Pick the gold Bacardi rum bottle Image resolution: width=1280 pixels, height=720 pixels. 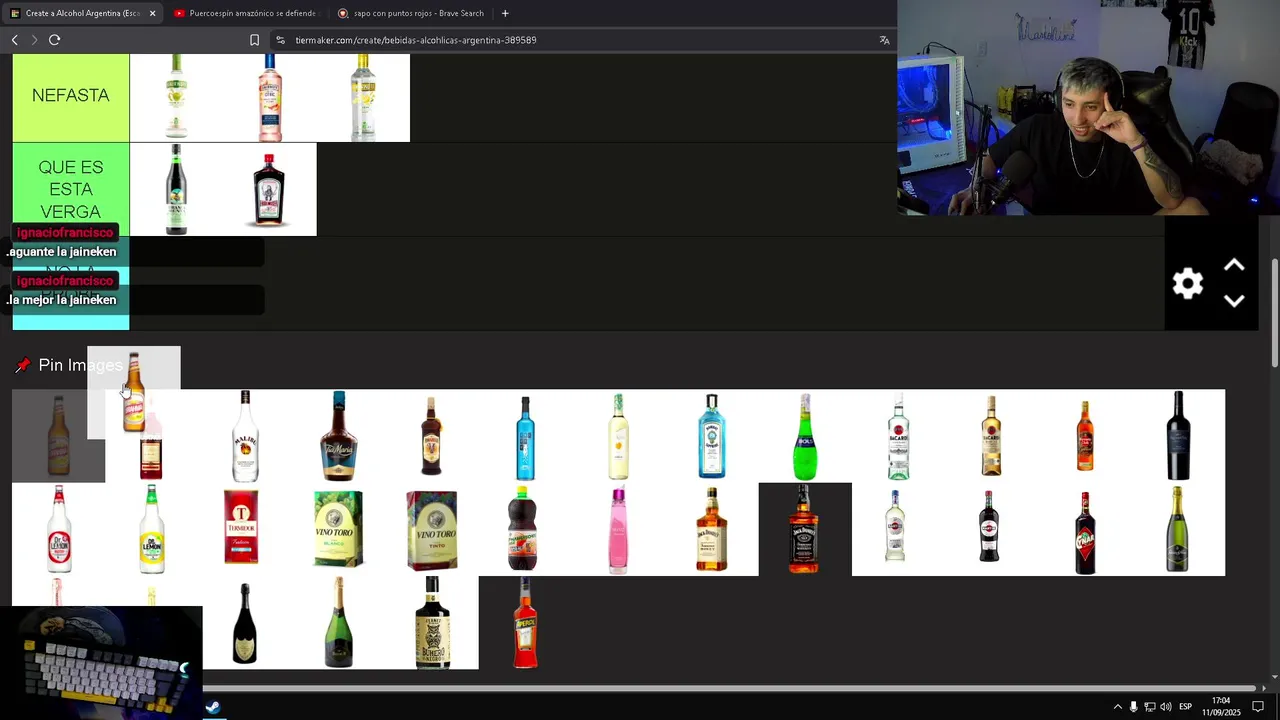pos(992,436)
